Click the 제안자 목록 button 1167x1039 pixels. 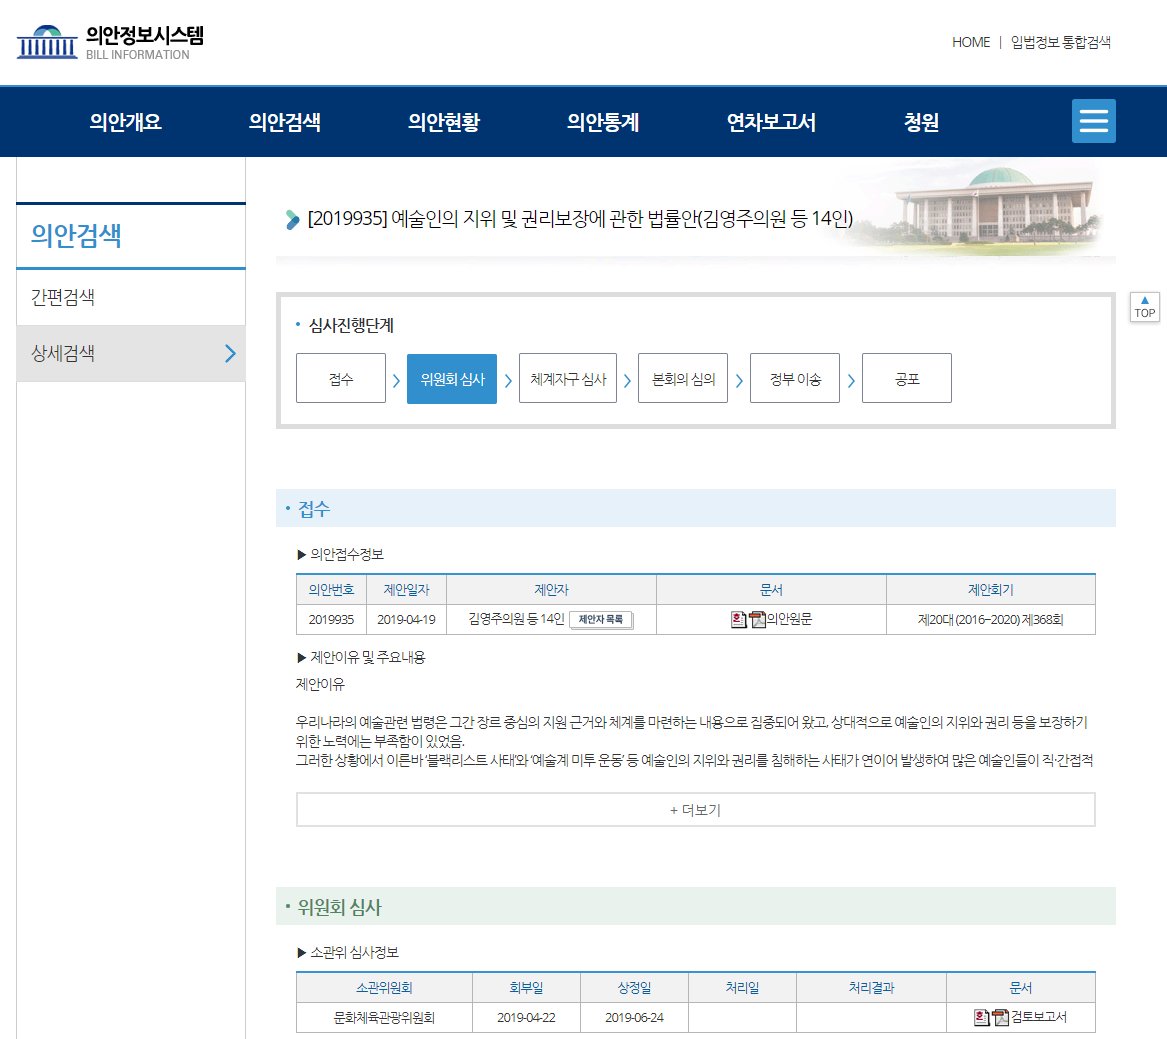point(601,619)
